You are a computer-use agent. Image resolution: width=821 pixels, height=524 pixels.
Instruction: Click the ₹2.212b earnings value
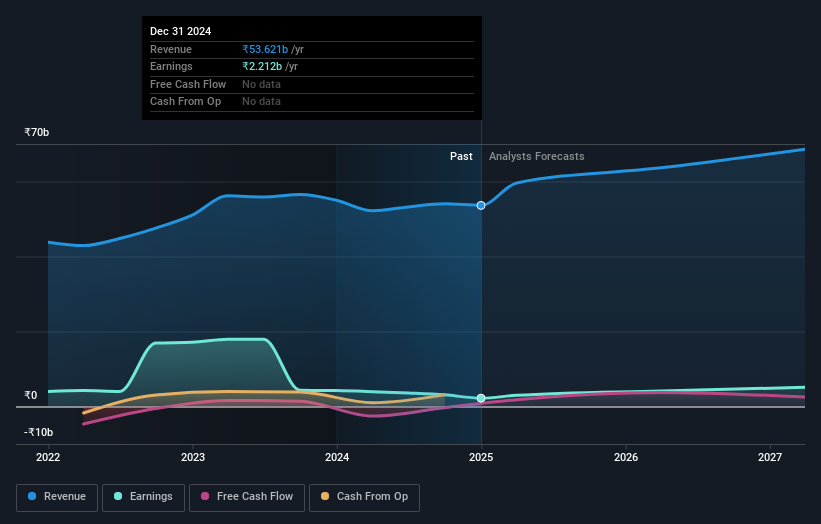pyautogui.click(x=262, y=66)
